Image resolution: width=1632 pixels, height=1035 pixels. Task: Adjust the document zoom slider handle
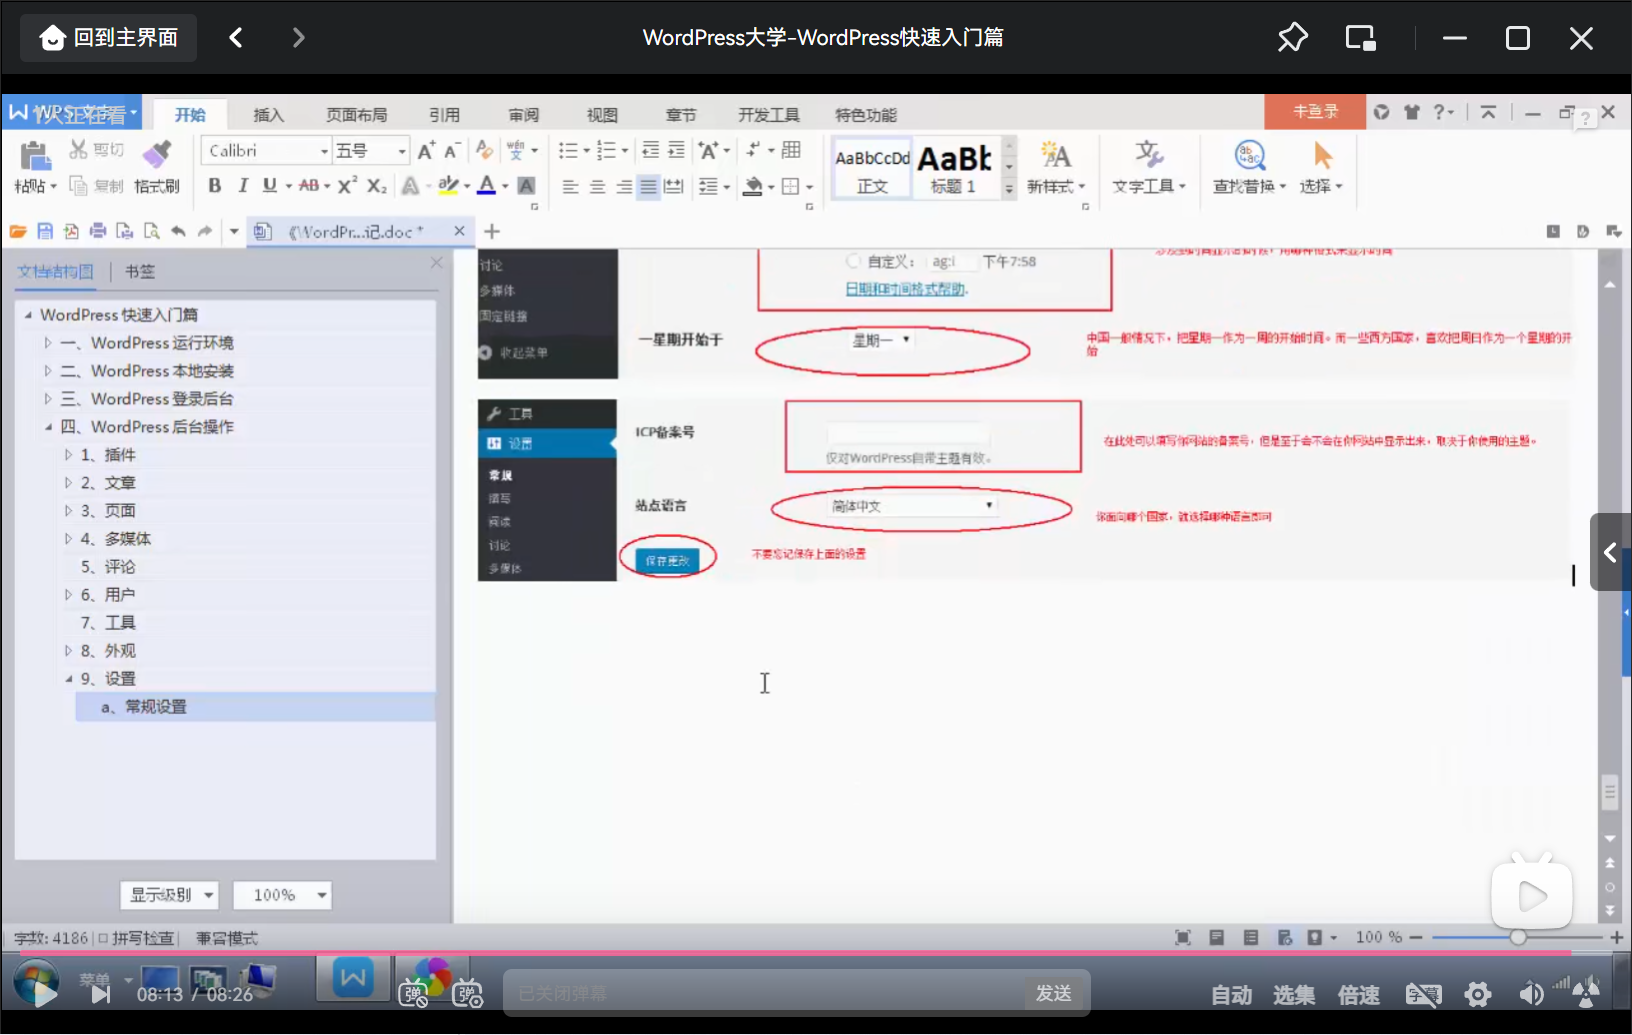[x=1518, y=937]
